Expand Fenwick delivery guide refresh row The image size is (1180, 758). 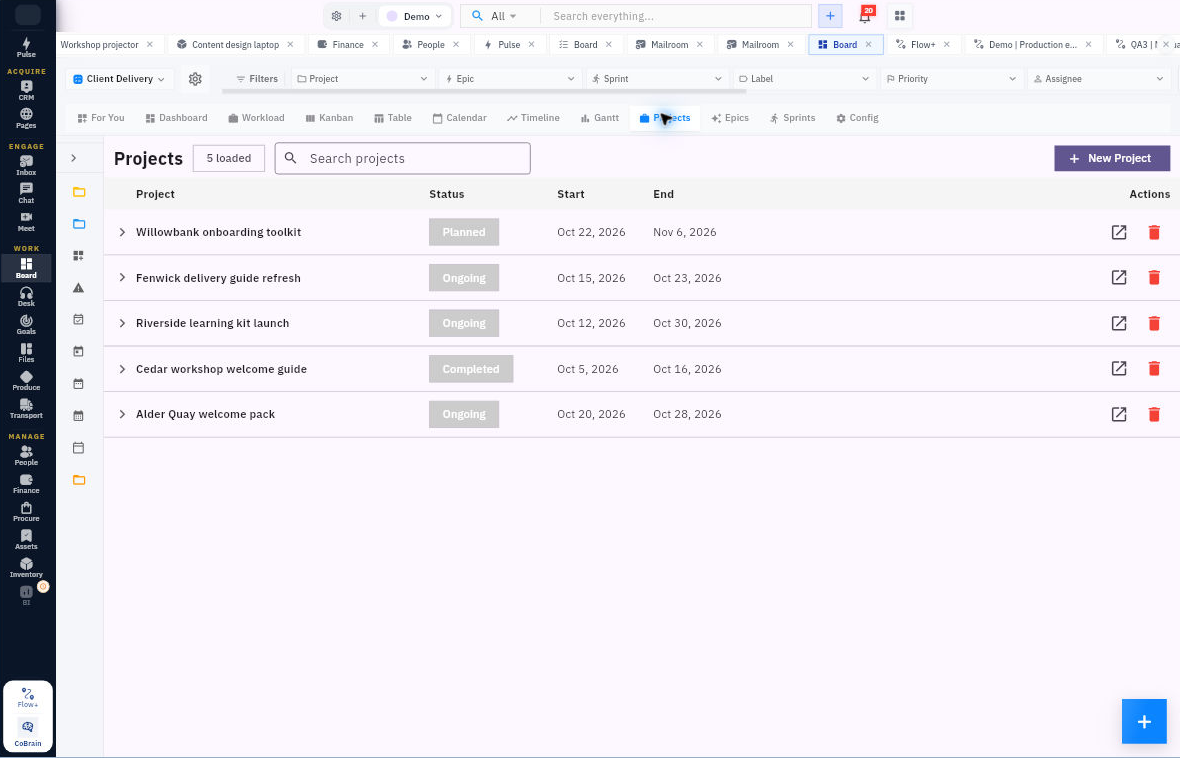[x=122, y=278]
